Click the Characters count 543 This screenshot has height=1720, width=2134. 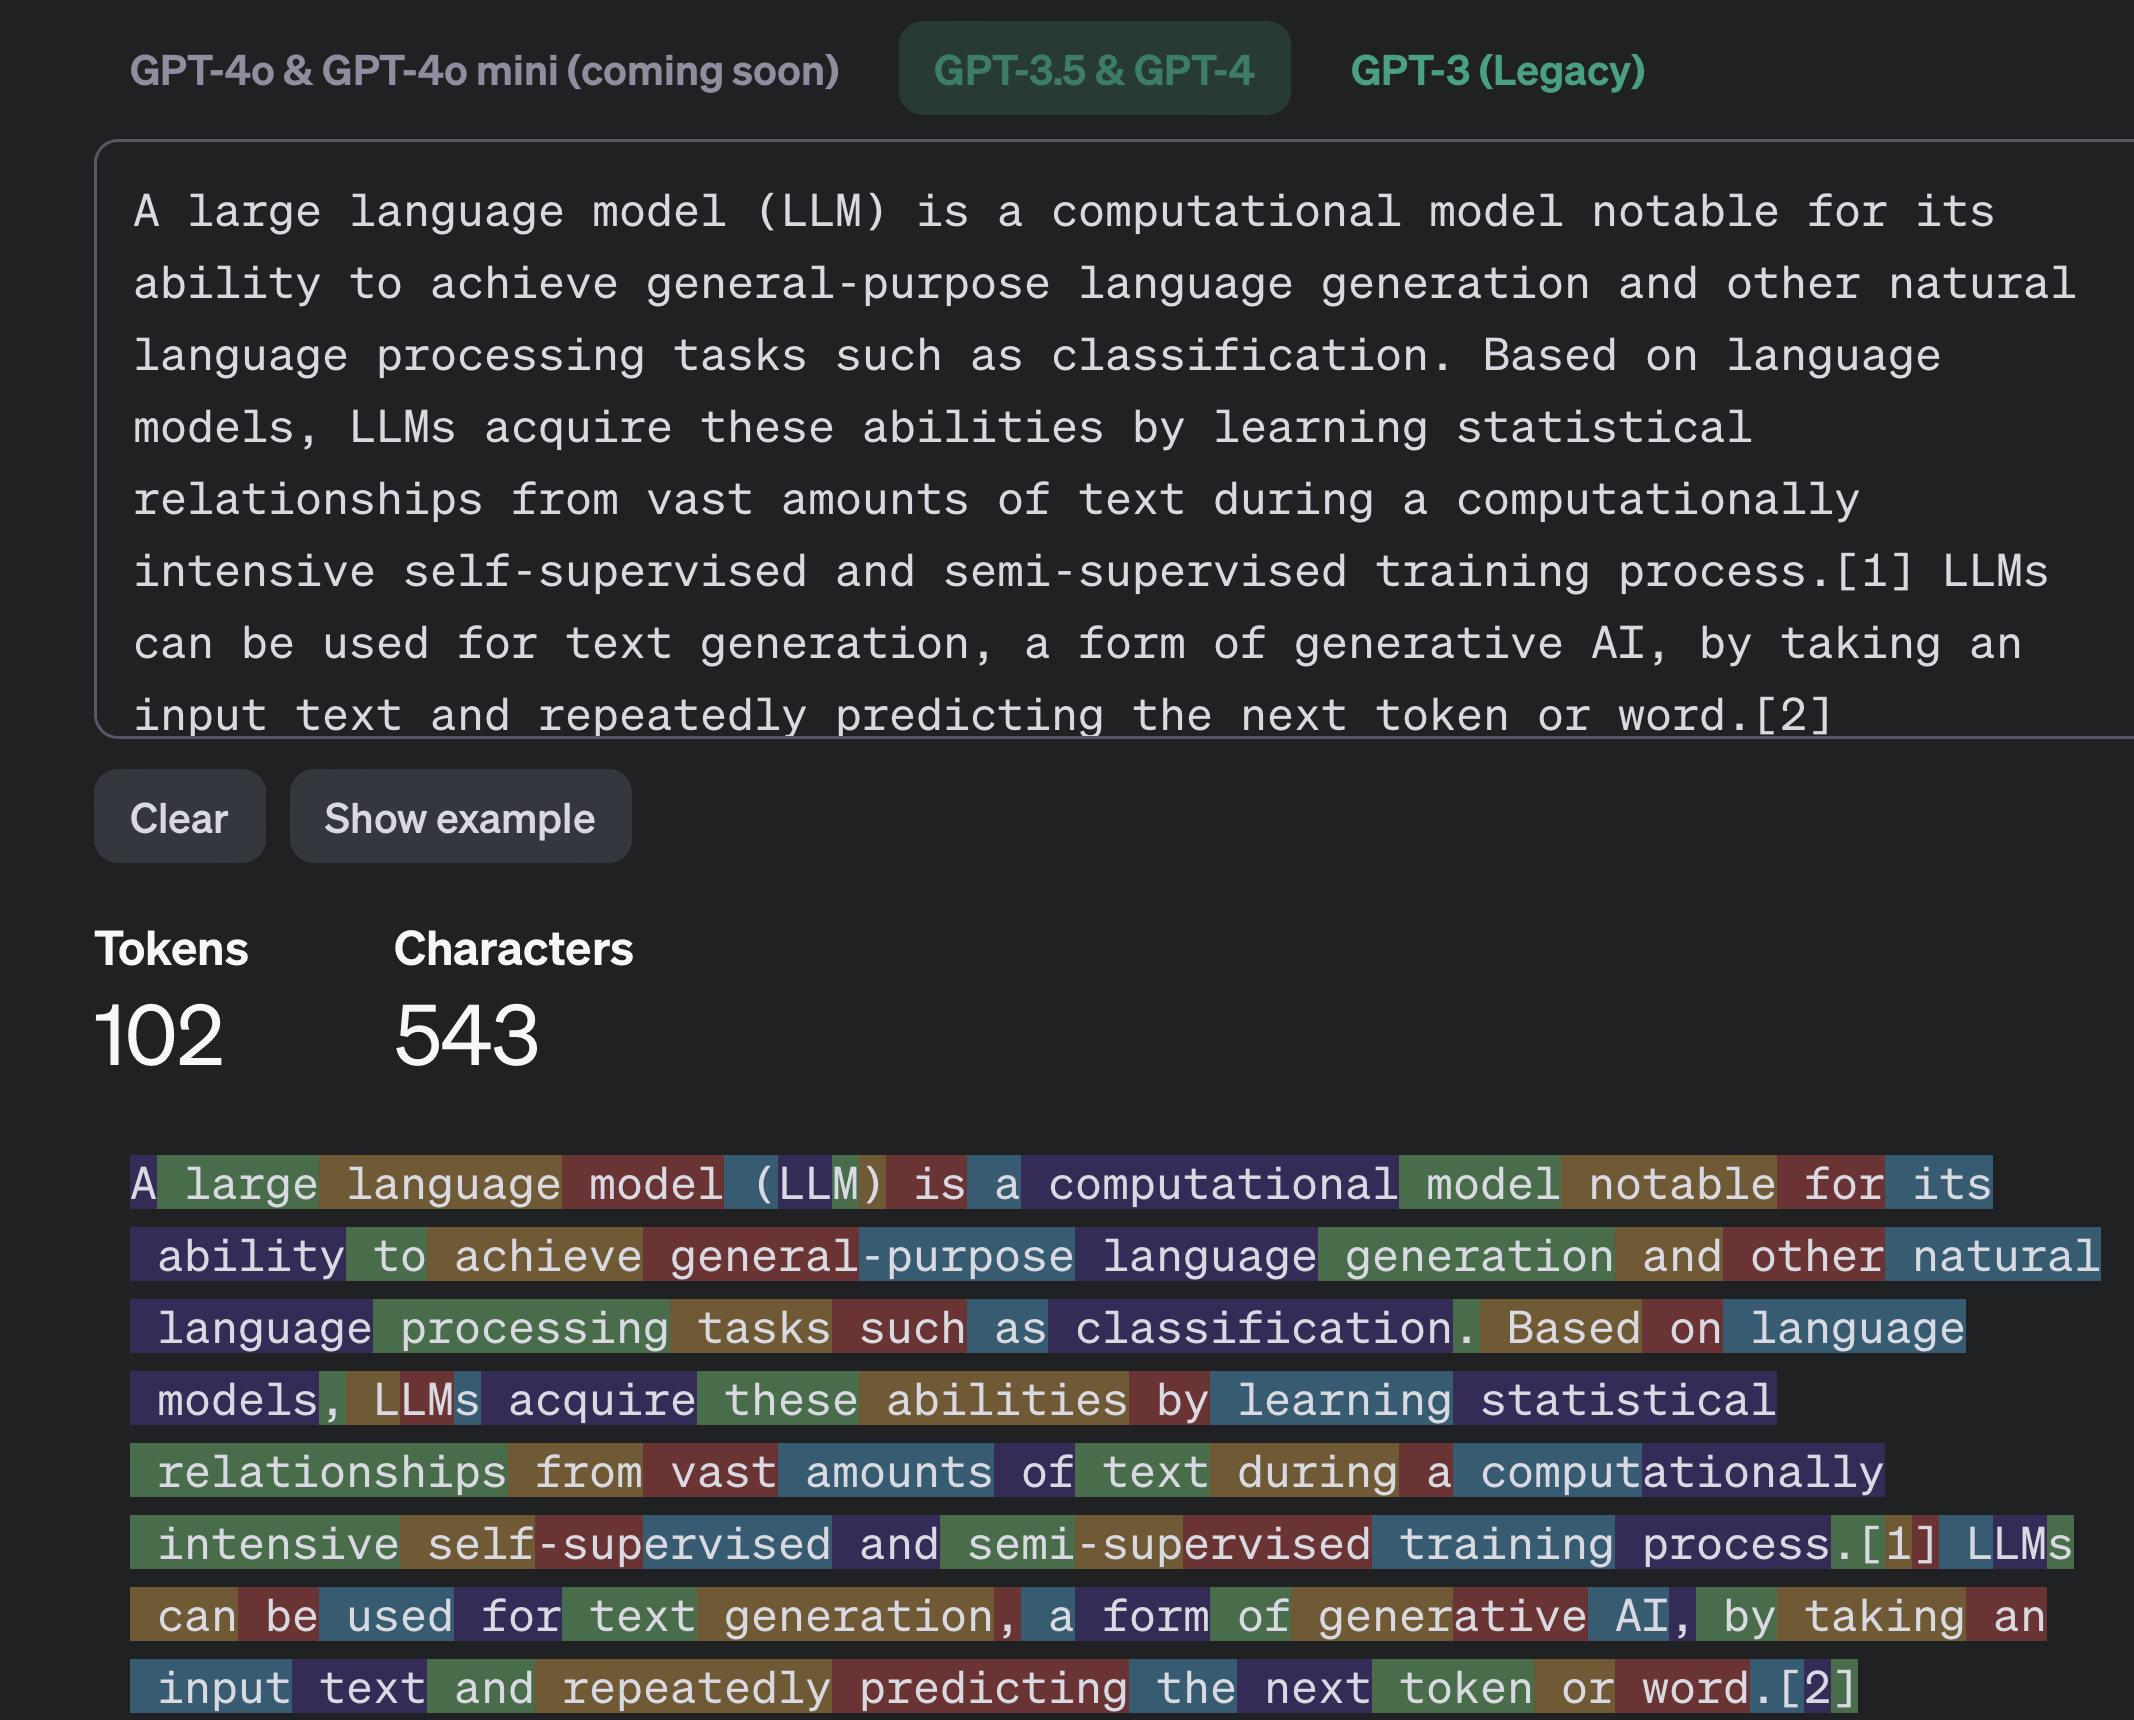tap(466, 1036)
